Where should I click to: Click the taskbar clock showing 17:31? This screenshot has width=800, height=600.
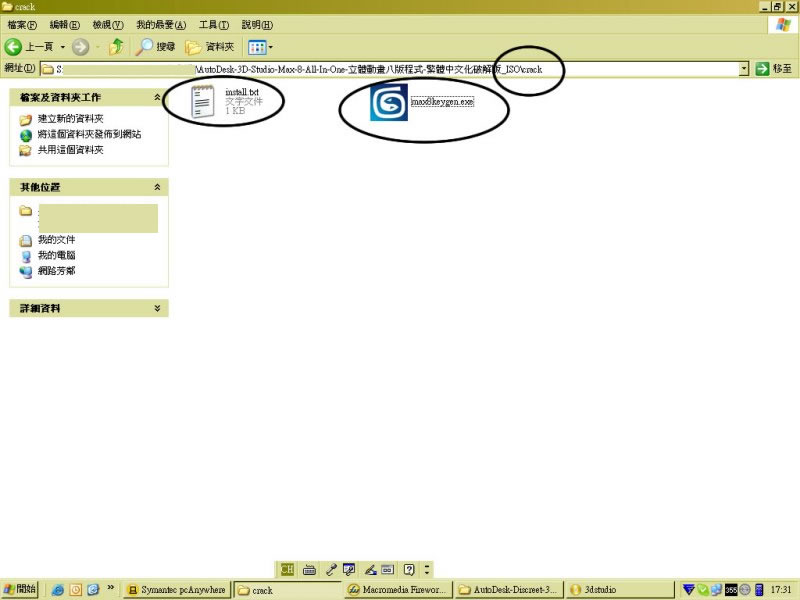click(781, 589)
